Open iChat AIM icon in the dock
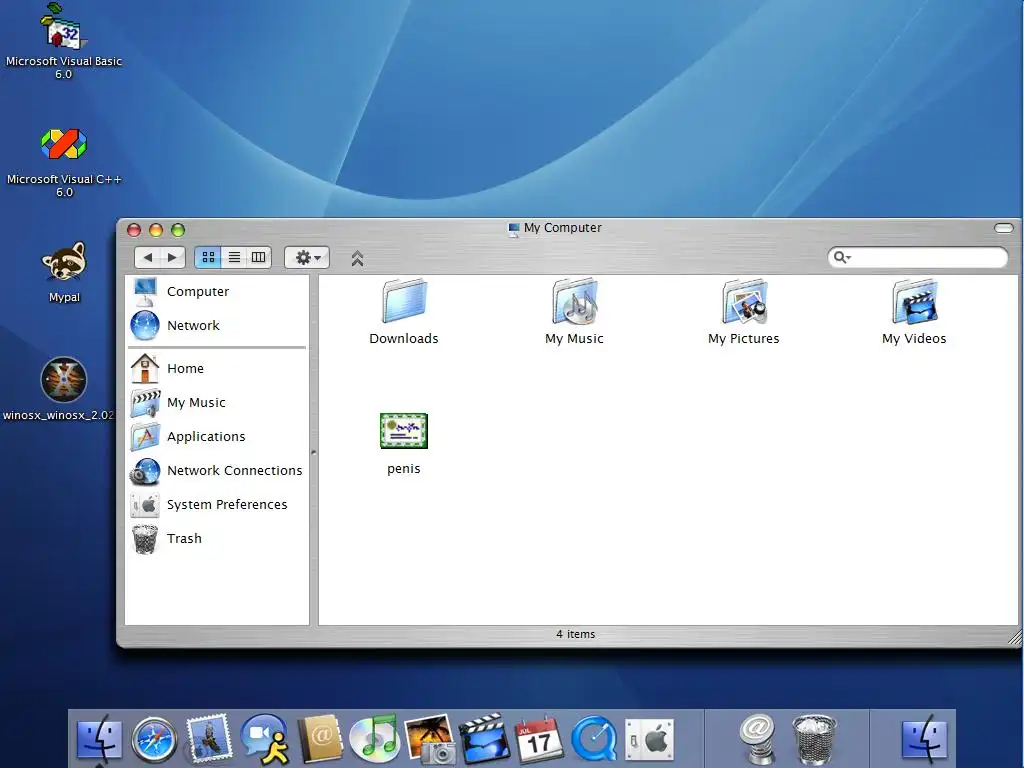1024x768 pixels. click(x=264, y=739)
